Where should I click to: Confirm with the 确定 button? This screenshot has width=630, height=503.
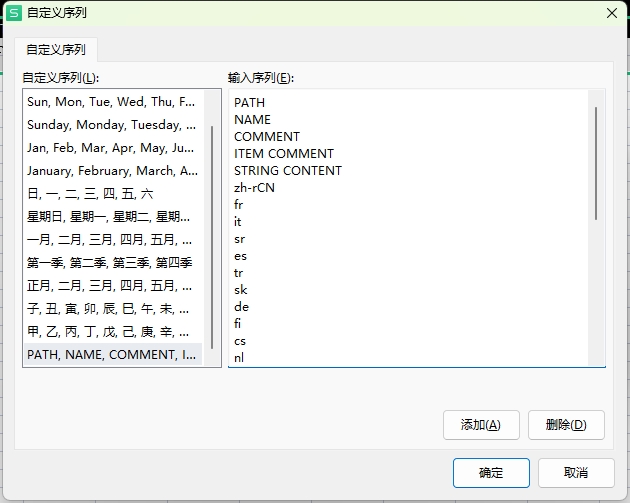click(x=491, y=473)
